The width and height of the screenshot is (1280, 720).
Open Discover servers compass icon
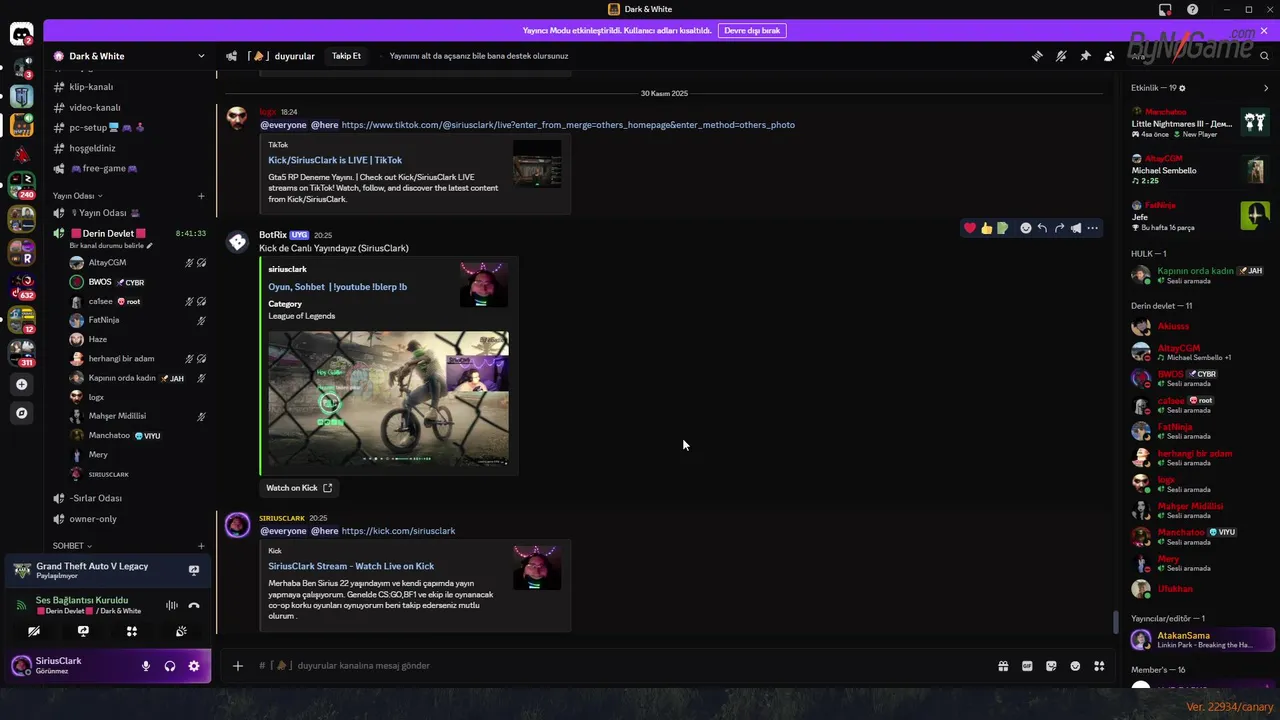click(21, 413)
